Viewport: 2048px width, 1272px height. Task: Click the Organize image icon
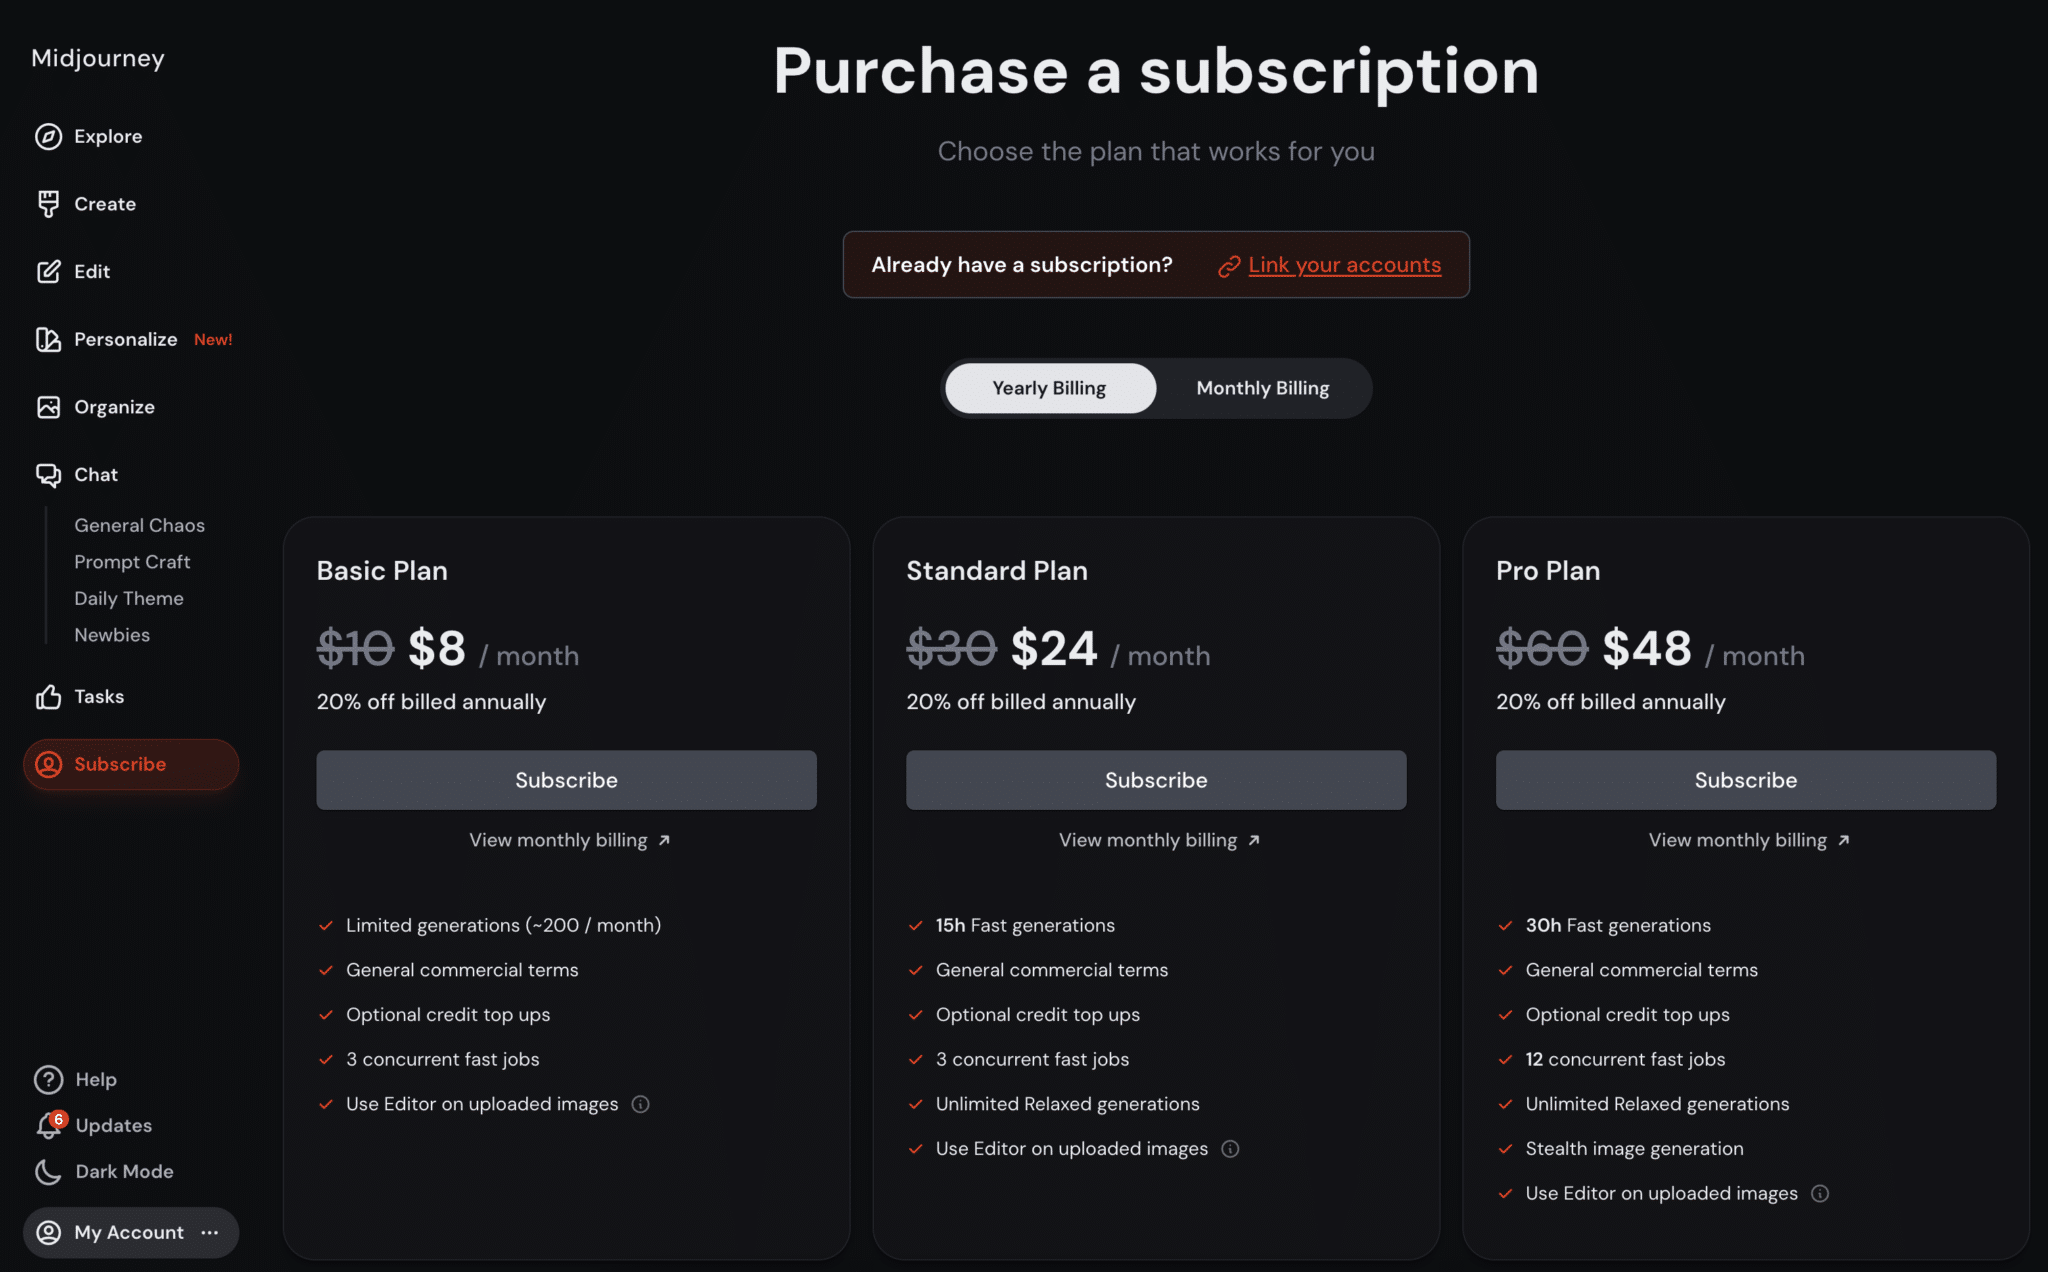[48, 407]
